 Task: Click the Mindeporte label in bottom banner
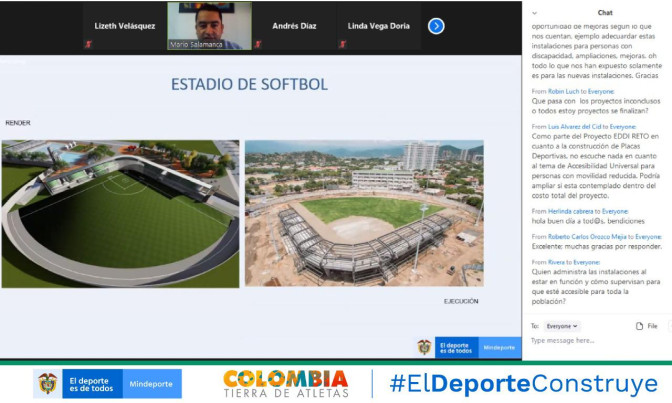tap(151, 384)
